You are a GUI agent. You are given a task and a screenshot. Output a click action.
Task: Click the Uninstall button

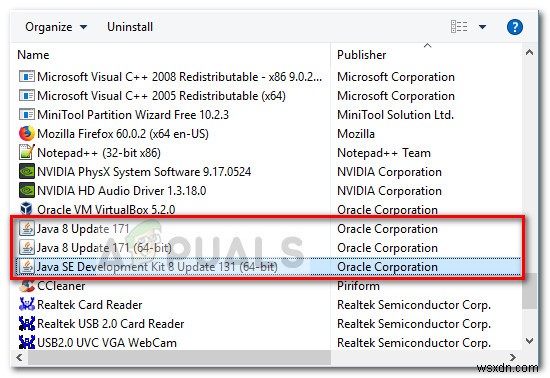(130, 27)
